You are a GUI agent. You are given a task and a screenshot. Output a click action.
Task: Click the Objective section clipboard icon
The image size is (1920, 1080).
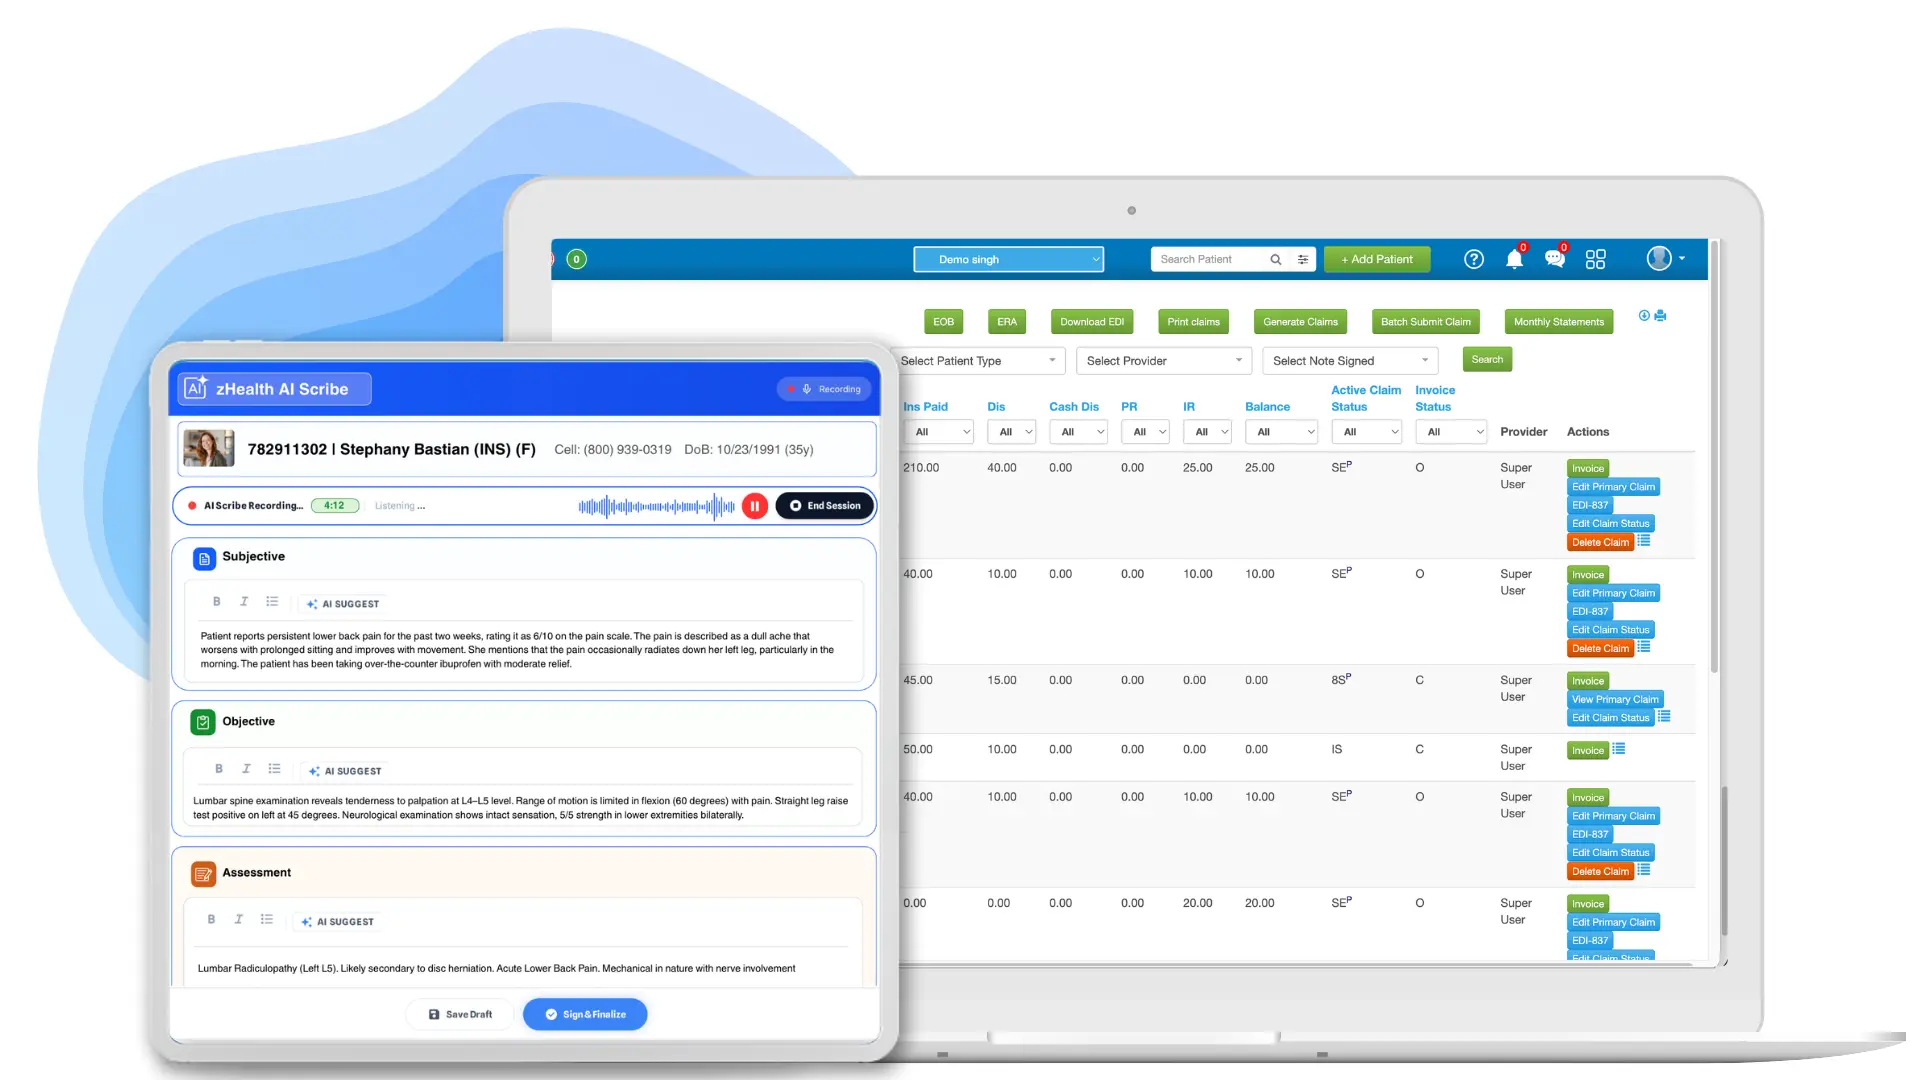coord(203,723)
